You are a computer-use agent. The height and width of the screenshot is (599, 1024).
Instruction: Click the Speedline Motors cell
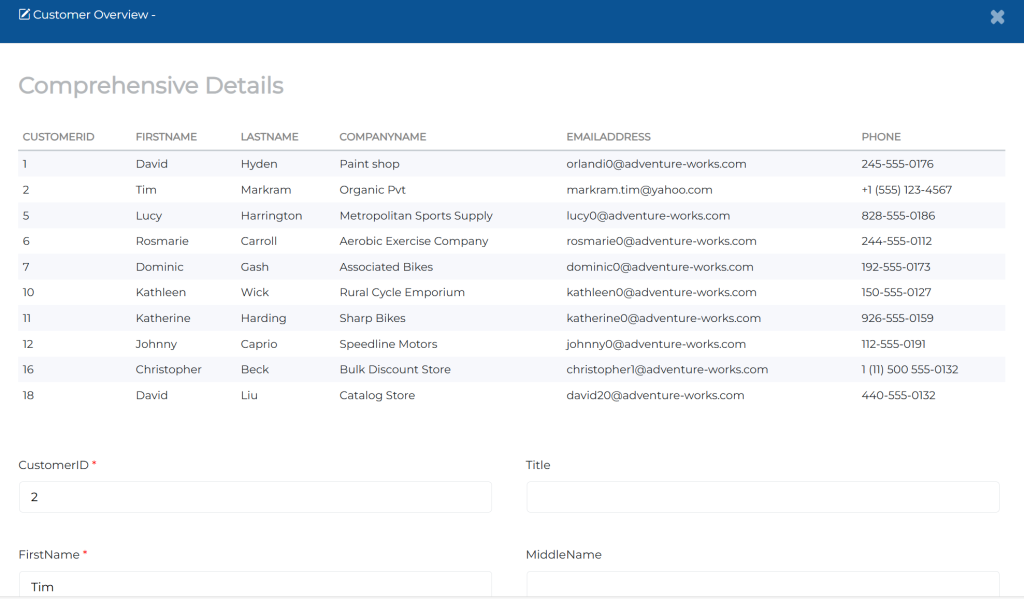pyautogui.click(x=388, y=344)
